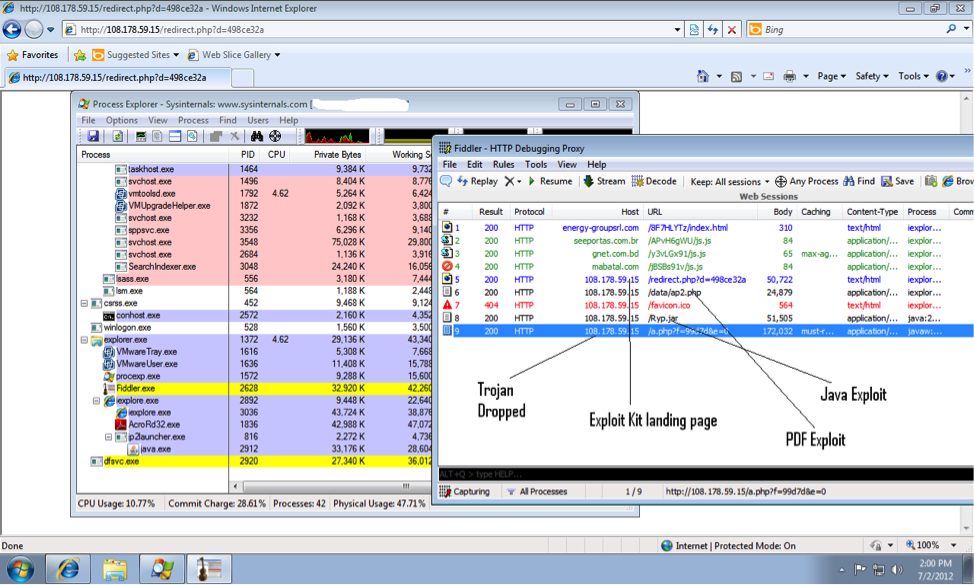
Task: Click the refresh icon beside the address bar
Action: tap(712, 29)
